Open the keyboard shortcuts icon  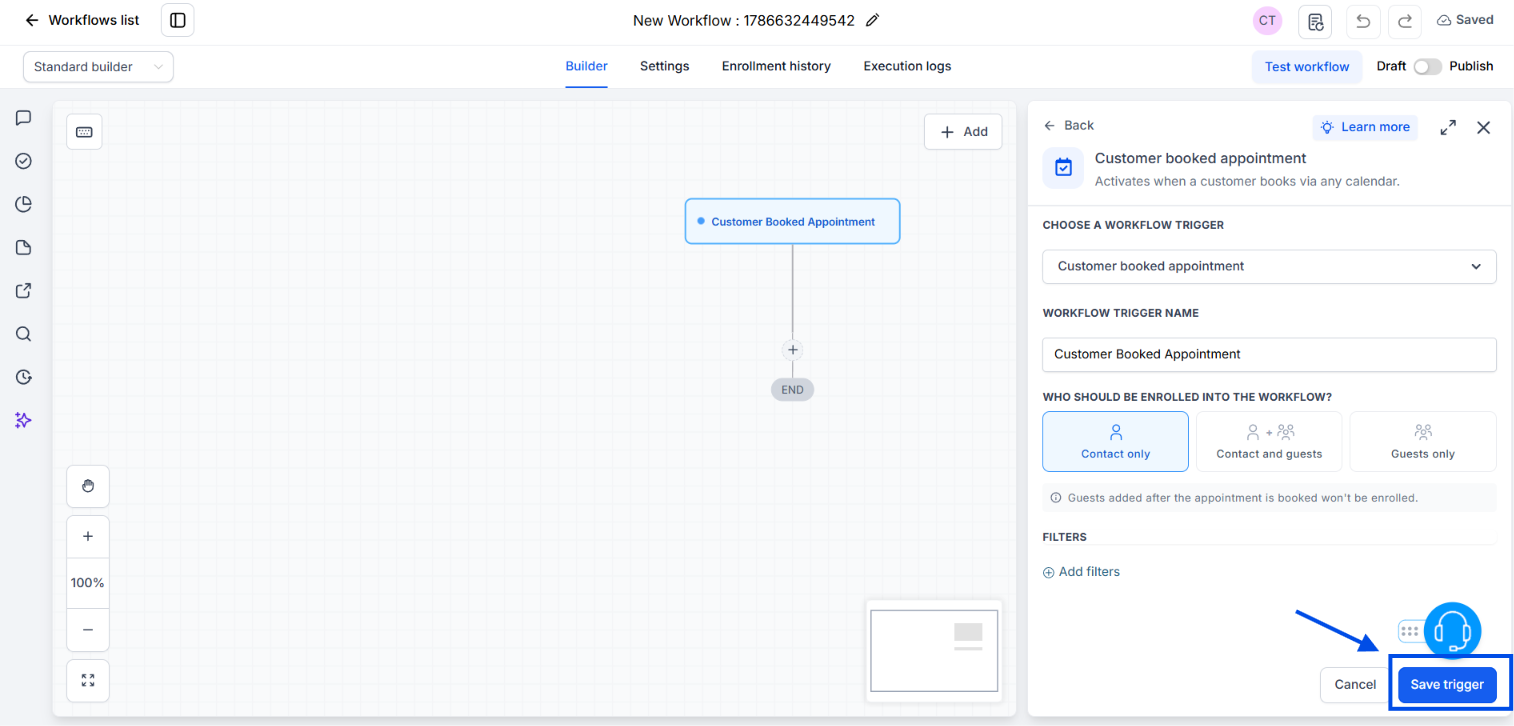click(84, 132)
